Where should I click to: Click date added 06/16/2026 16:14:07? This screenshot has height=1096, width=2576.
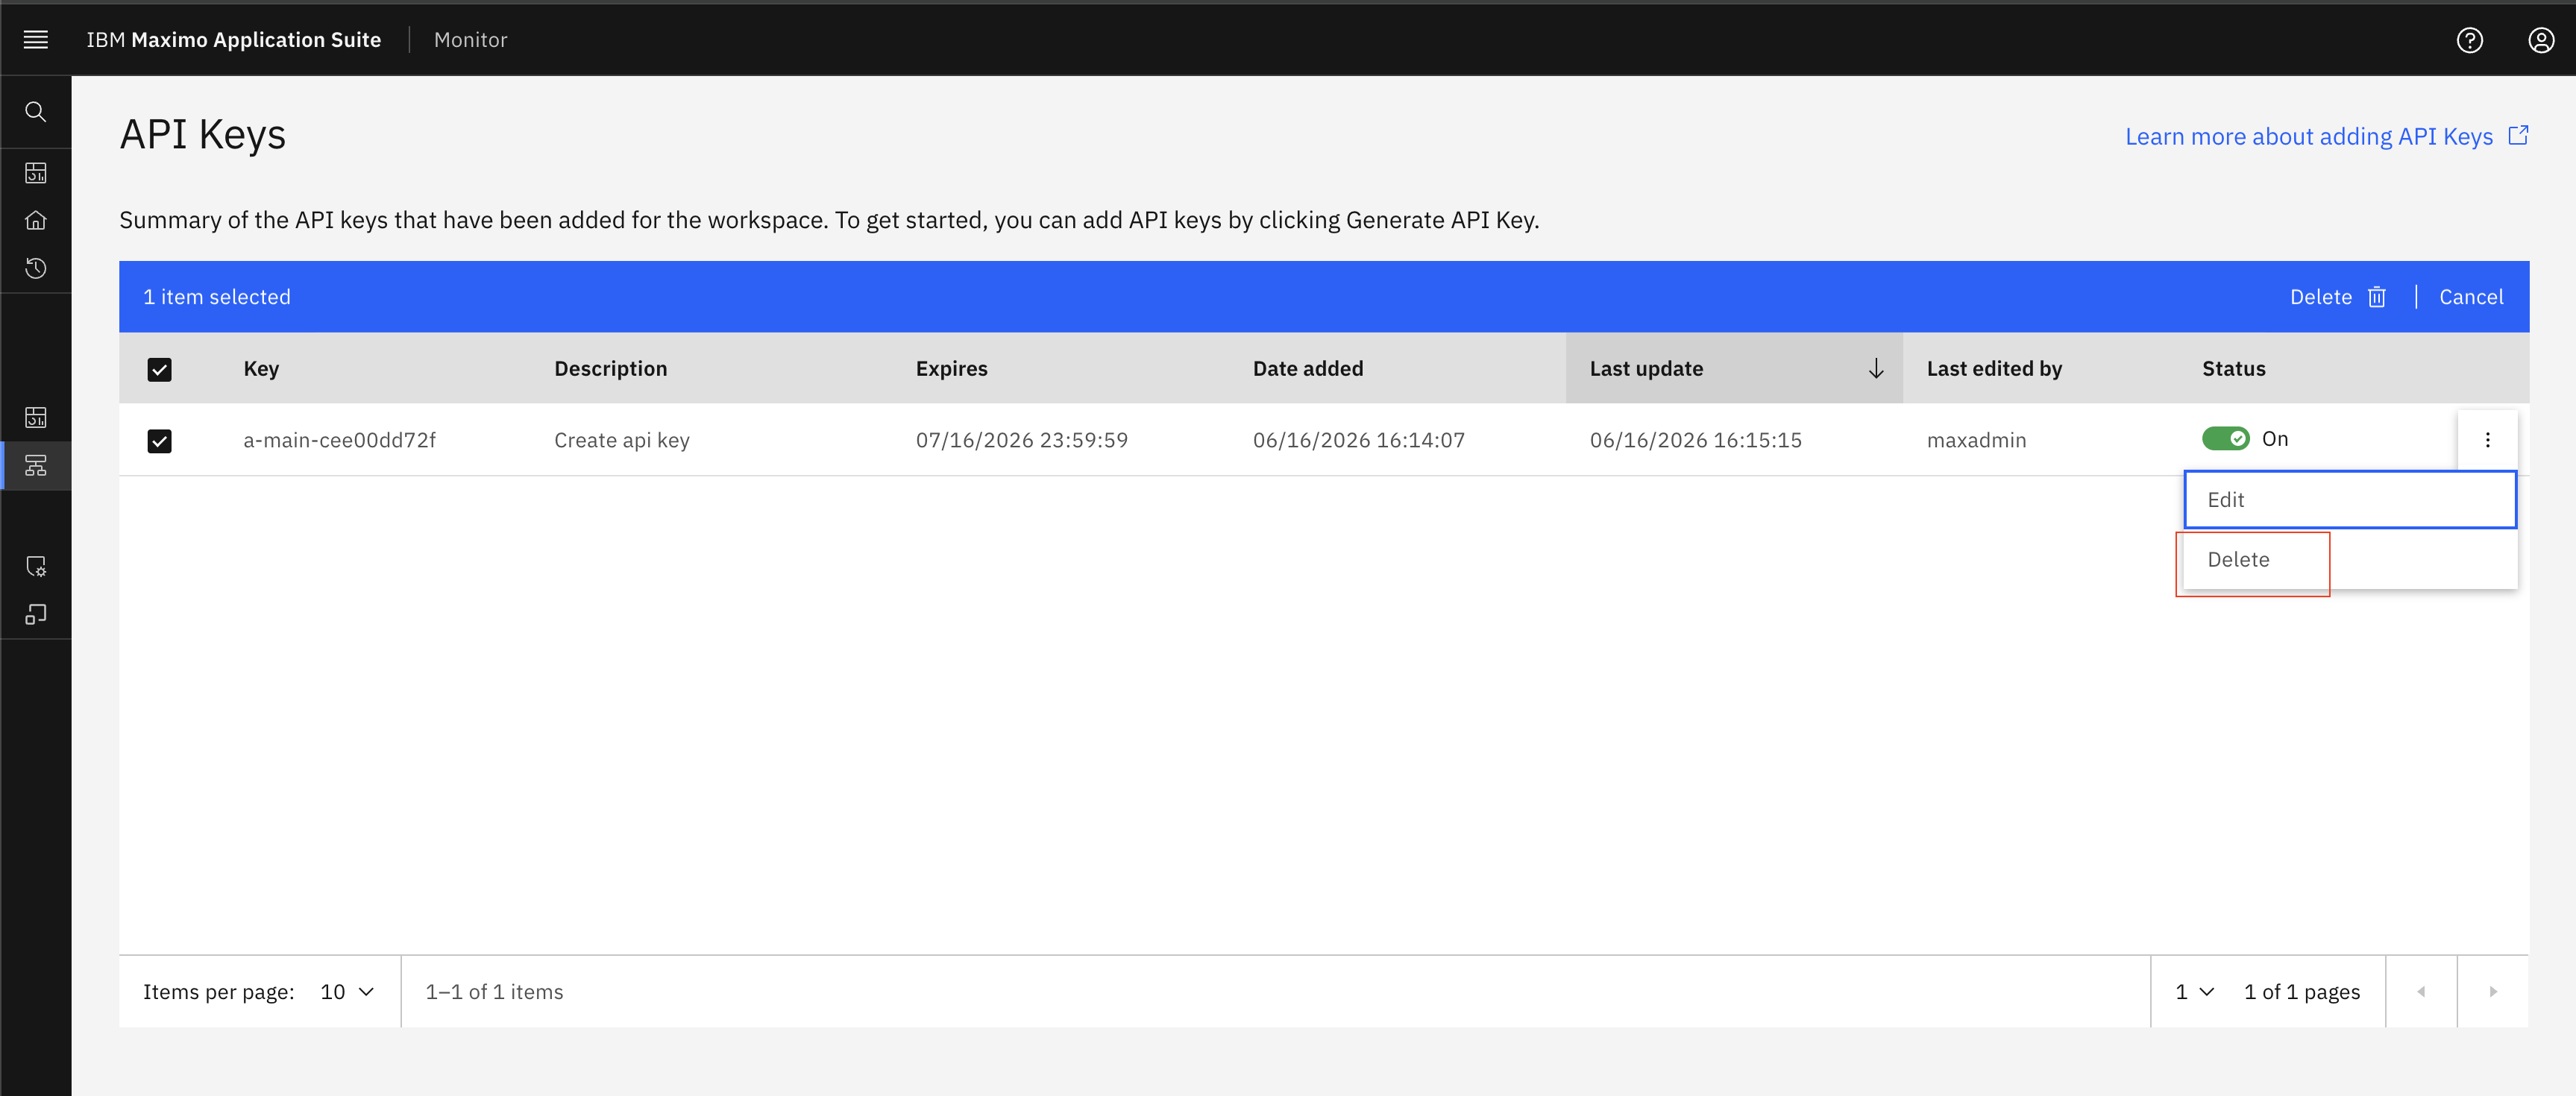(1358, 441)
